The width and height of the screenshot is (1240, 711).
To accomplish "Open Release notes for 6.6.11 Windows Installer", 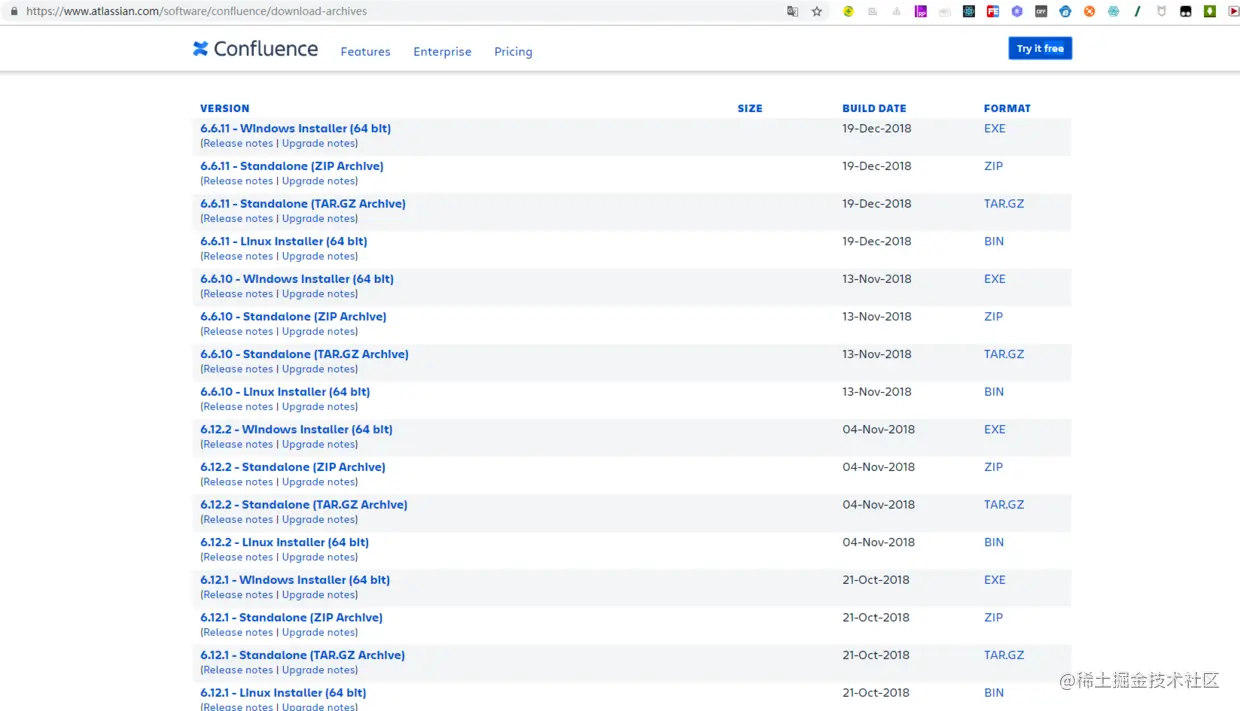I will click(x=238, y=143).
